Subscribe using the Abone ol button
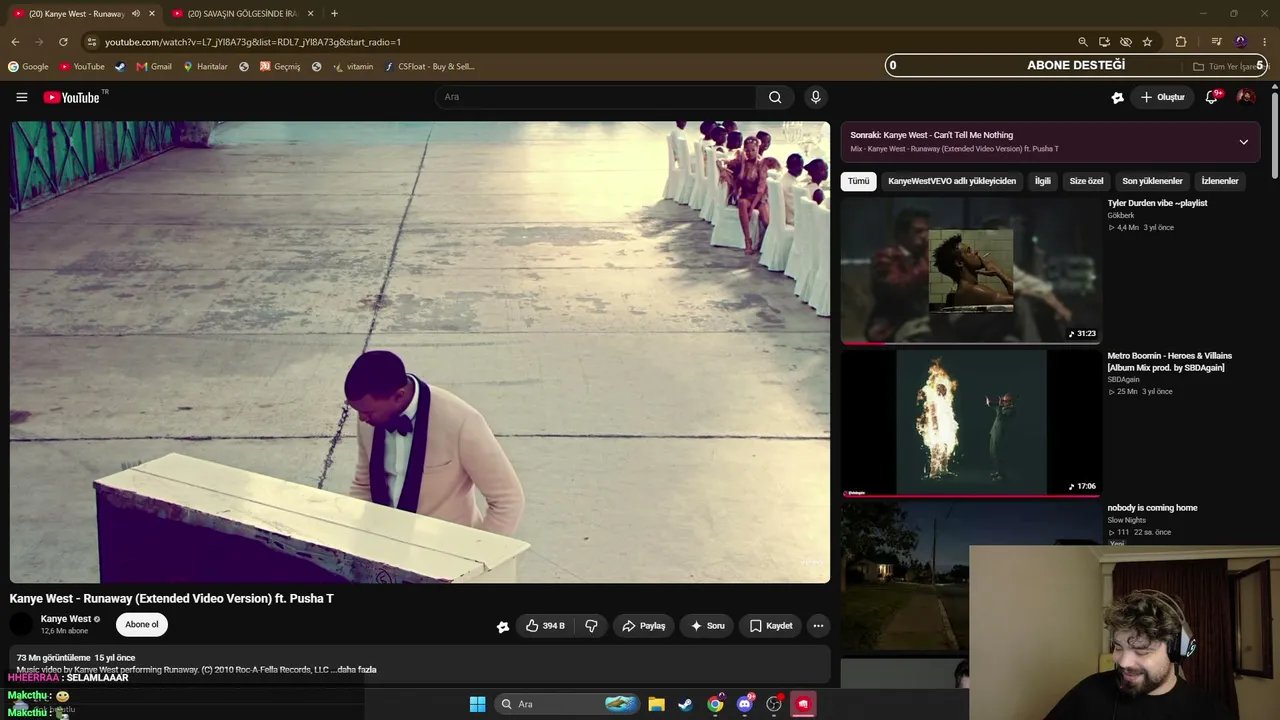 pos(141,625)
